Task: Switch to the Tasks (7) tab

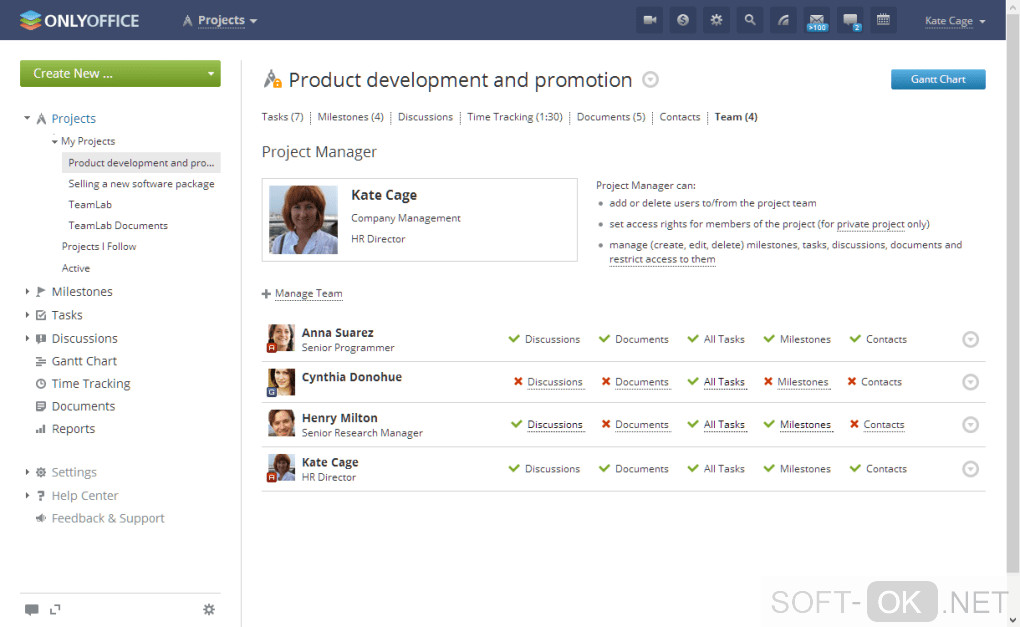Action: coord(282,117)
